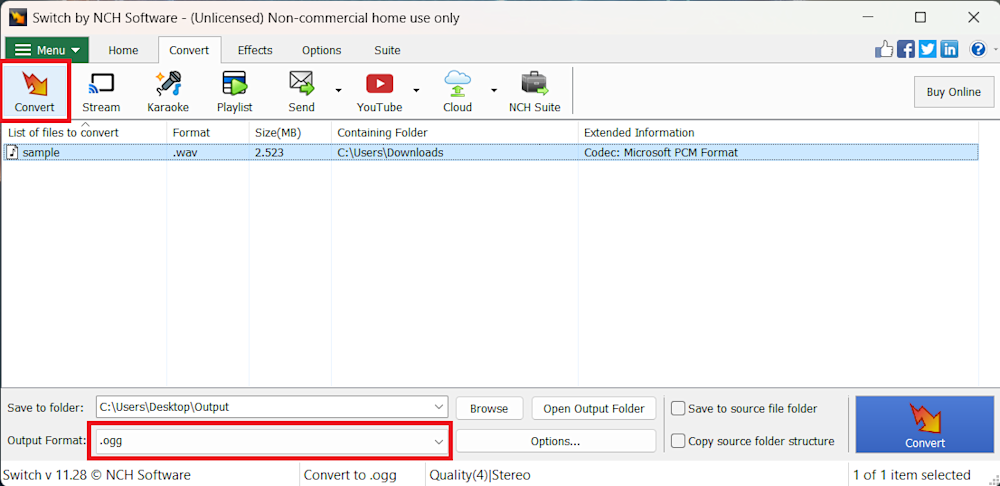The width and height of the screenshot is (1000, 486).
Task: Expand the arrow next to Help icon
Action: coord(994,49)
